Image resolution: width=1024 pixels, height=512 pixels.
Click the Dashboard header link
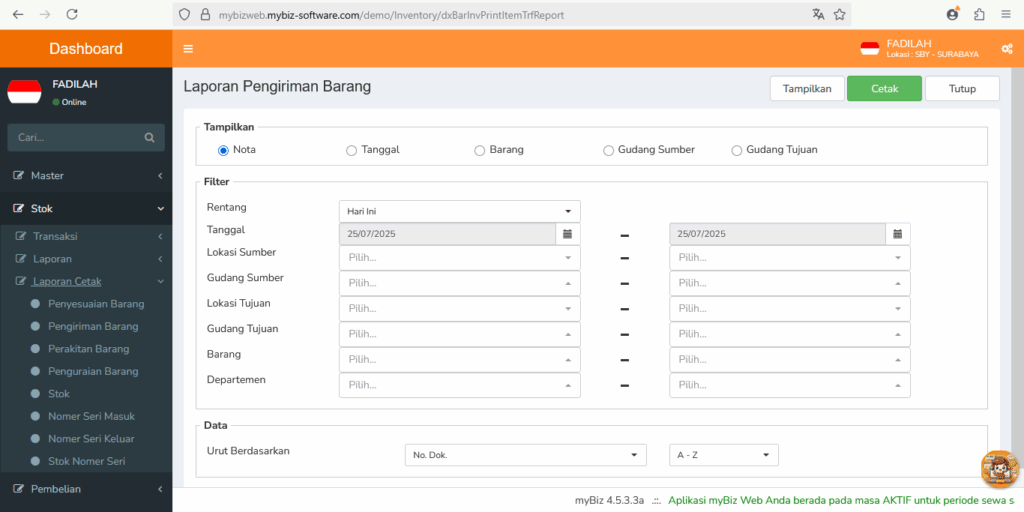tap(86, 49)
